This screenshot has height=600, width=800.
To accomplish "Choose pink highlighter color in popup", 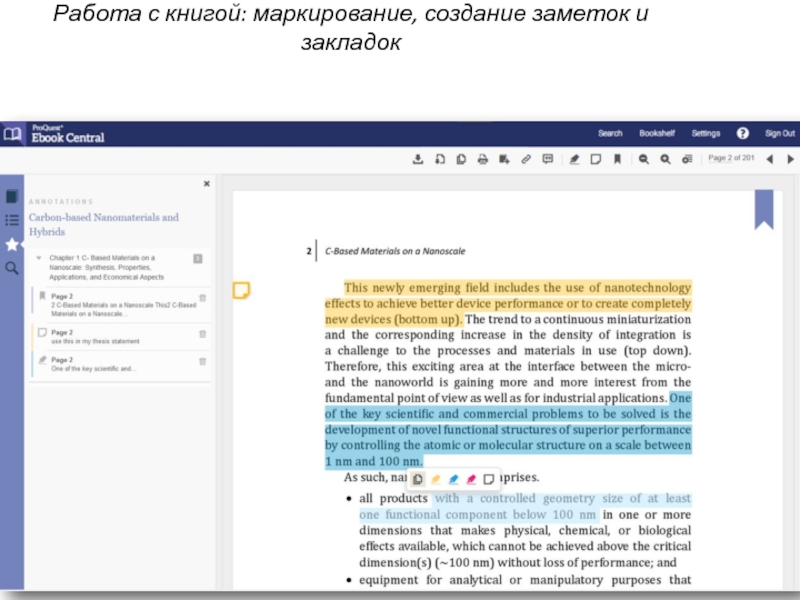I will [471, 479].
